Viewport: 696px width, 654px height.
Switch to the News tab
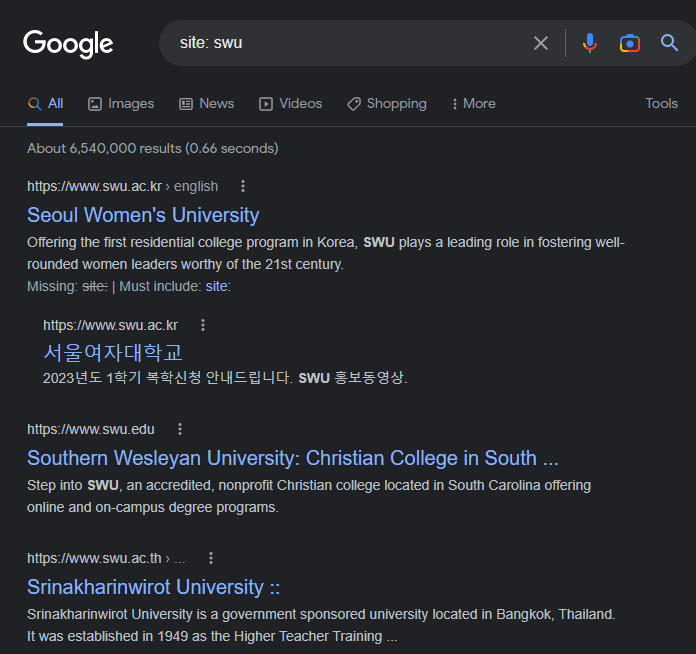click(x=206, y=103)
